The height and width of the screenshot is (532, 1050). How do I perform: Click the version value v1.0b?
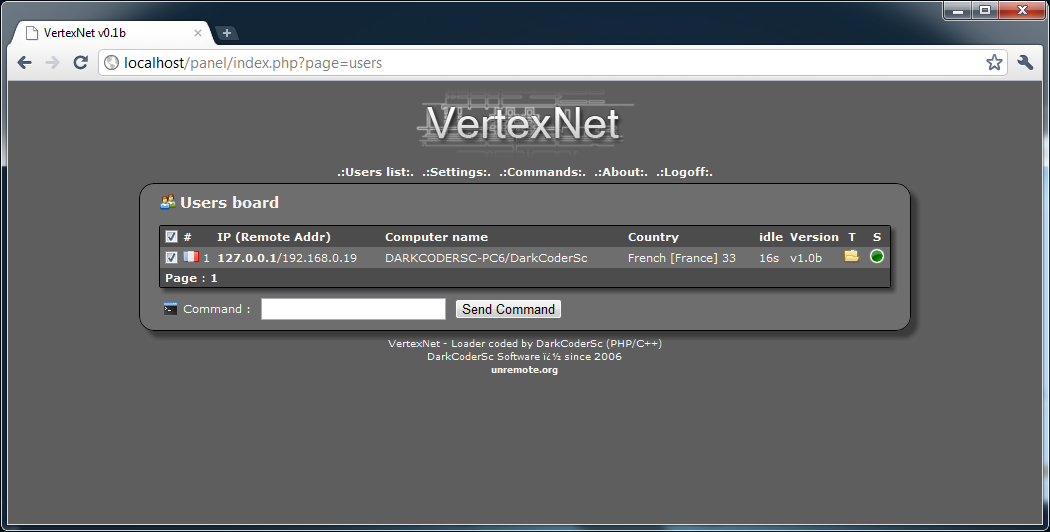(806, 258)
